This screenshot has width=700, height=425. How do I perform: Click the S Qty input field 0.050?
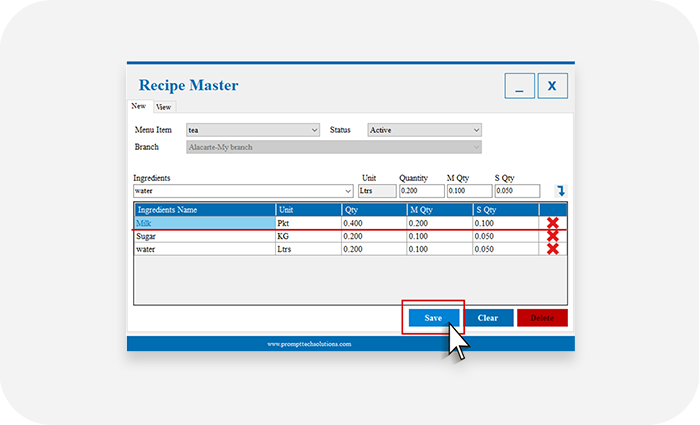(x=517, y=191)
